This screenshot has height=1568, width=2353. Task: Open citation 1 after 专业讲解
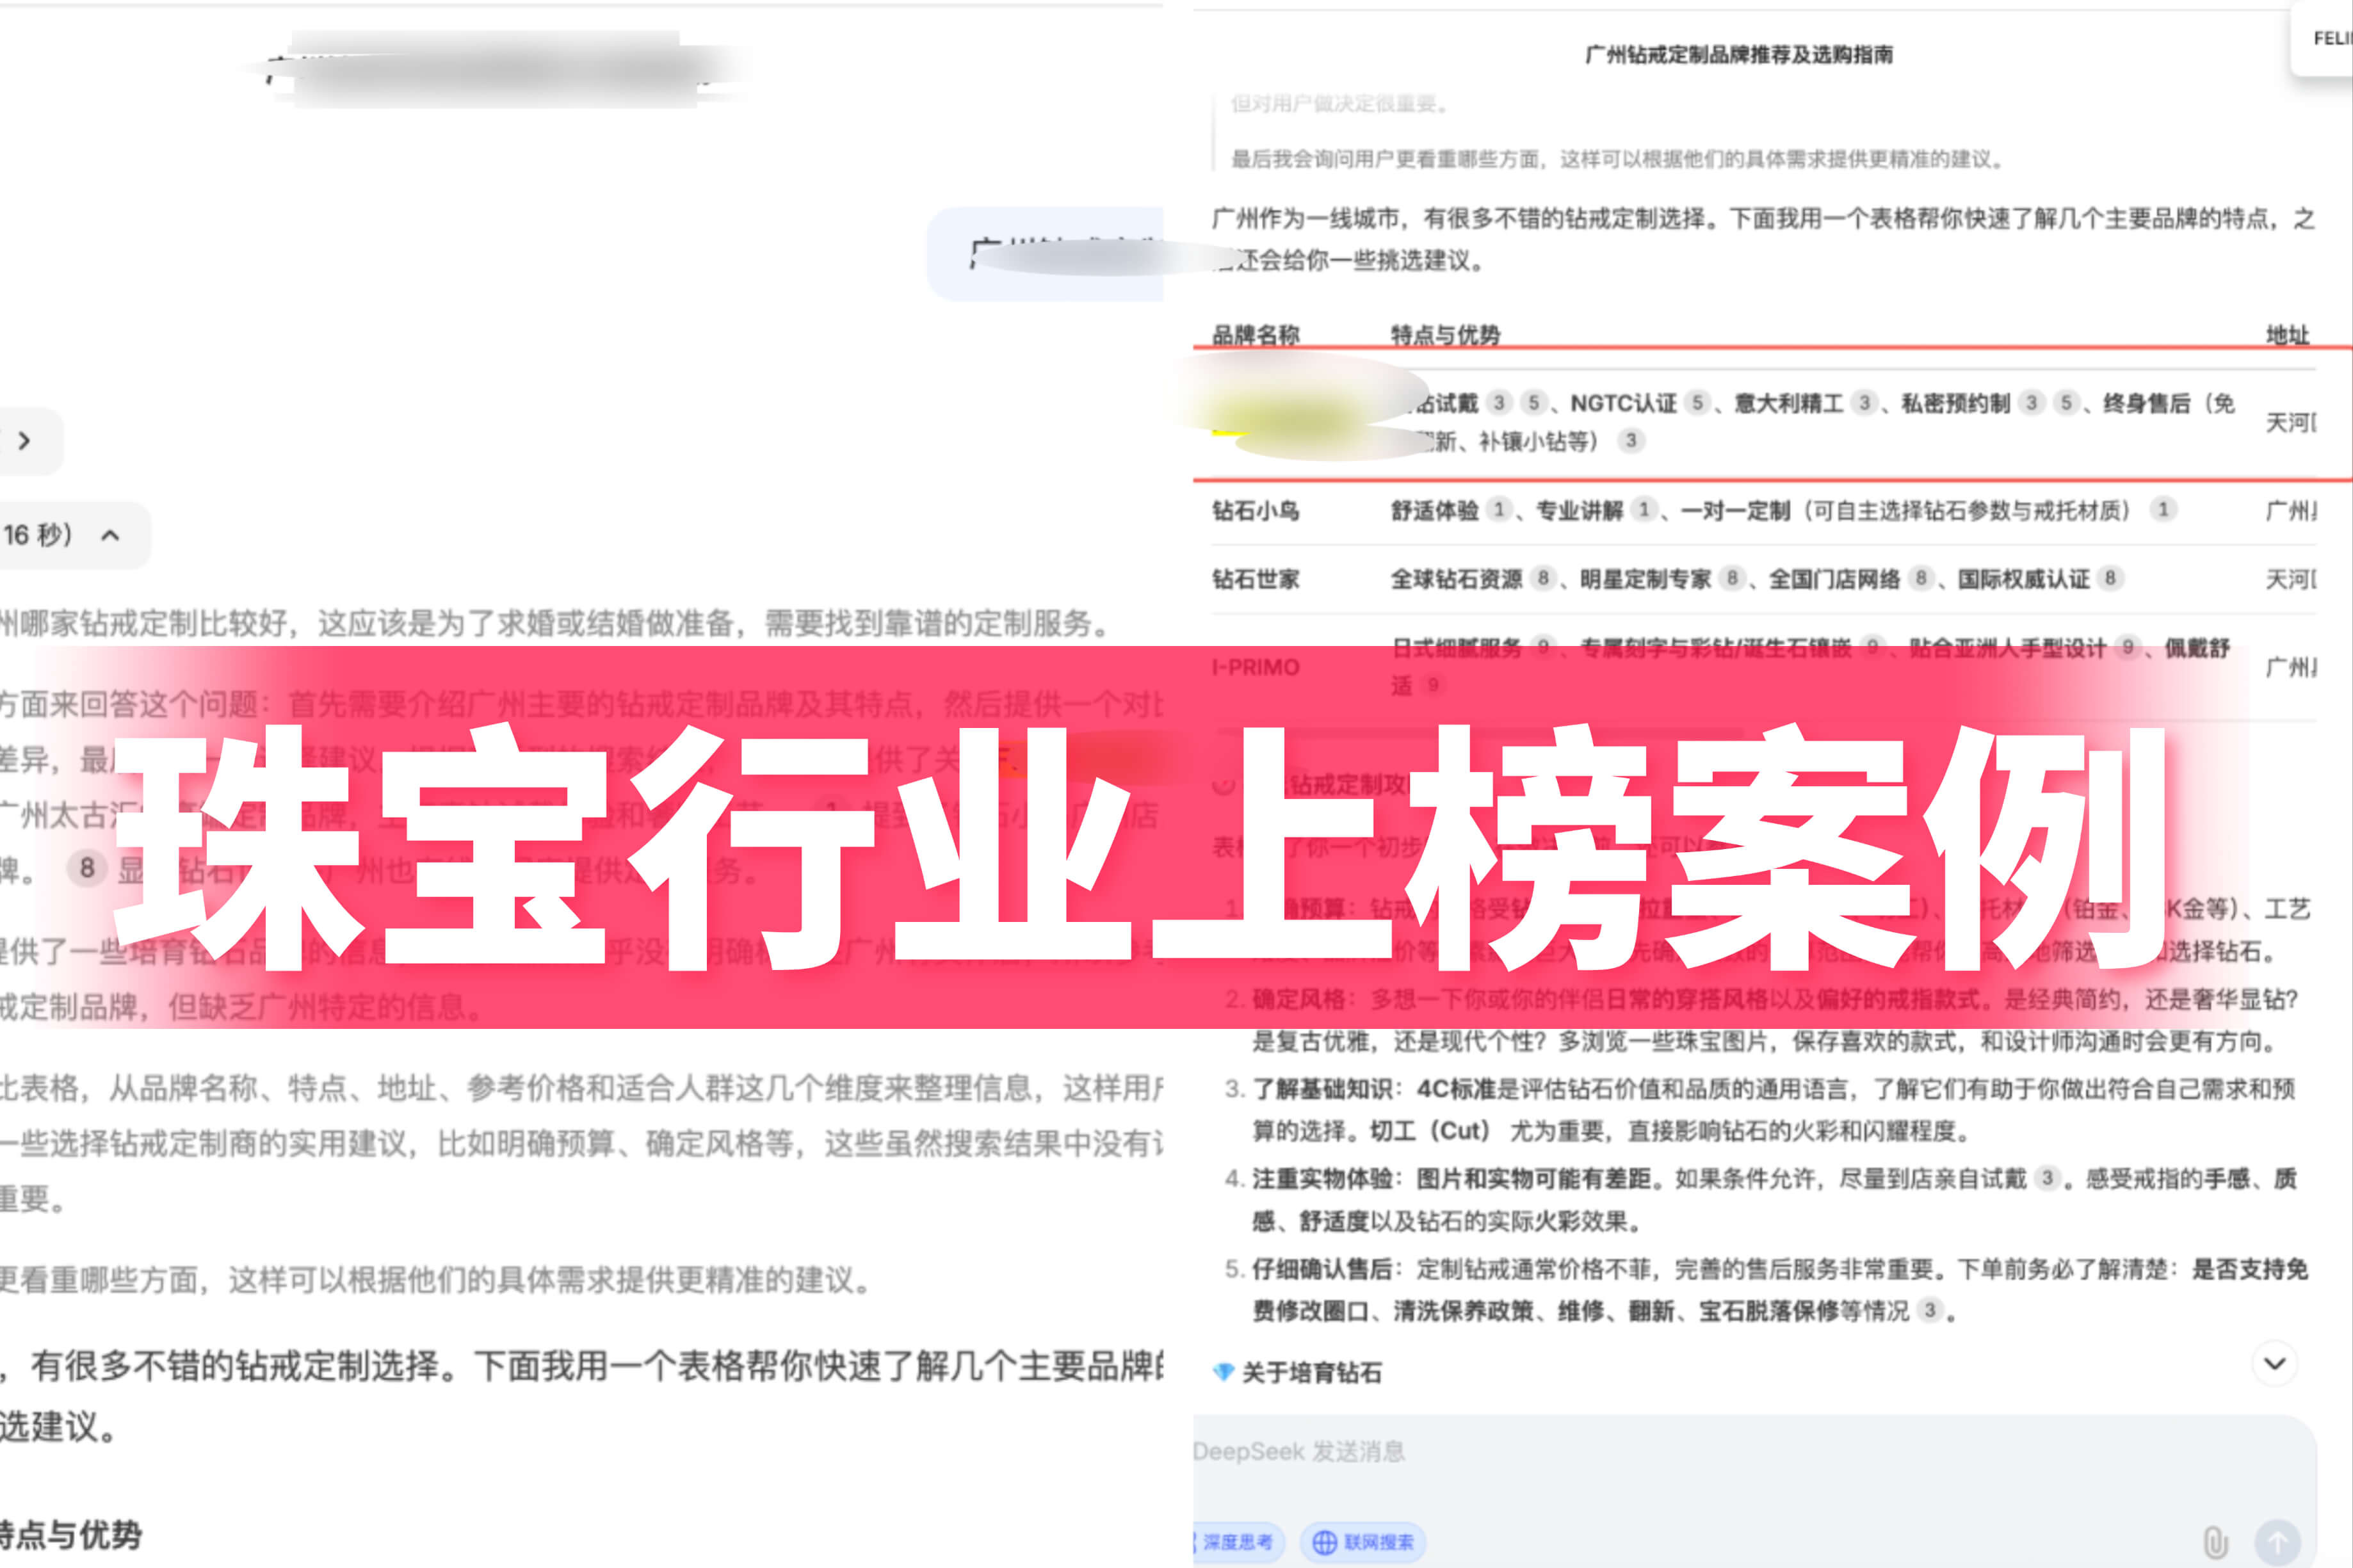tap(1643, 510)
